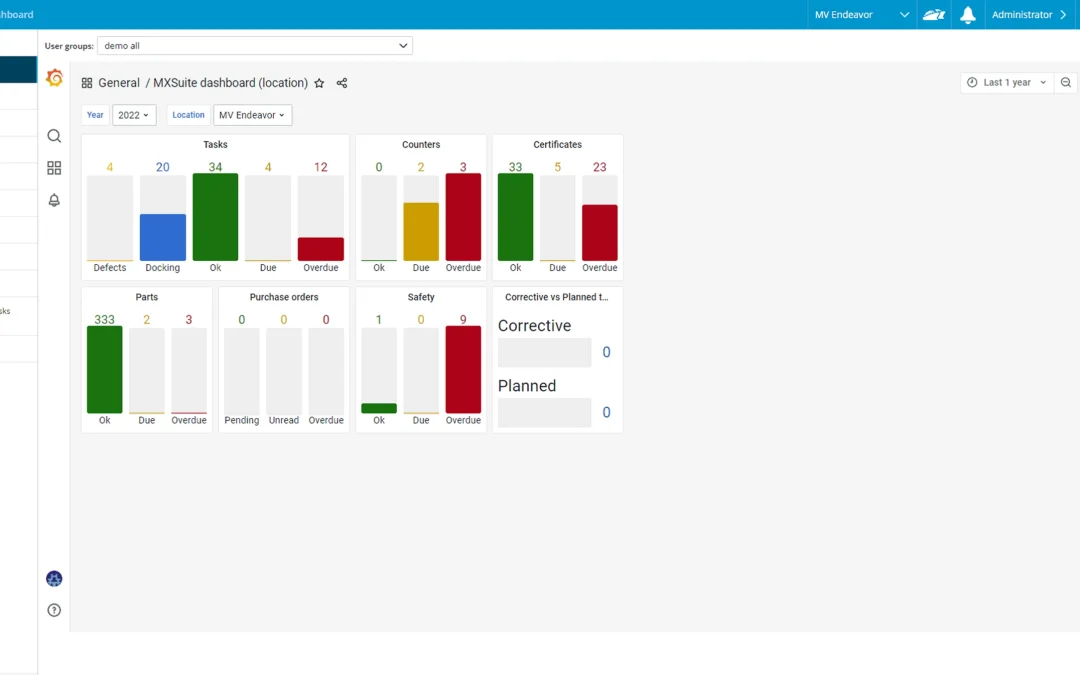Open the dashboards browser icon

tap(54, 167)
